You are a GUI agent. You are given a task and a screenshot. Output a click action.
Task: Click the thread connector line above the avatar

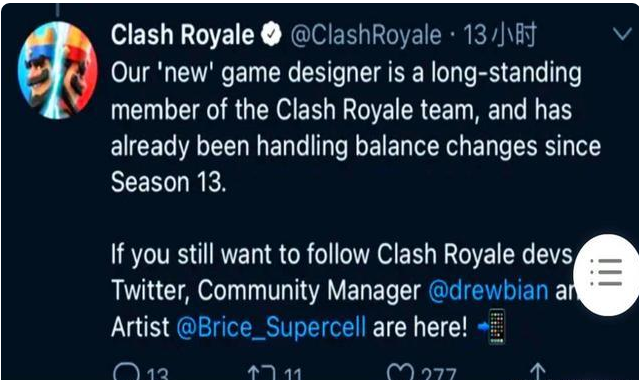[x=57, y=10]
